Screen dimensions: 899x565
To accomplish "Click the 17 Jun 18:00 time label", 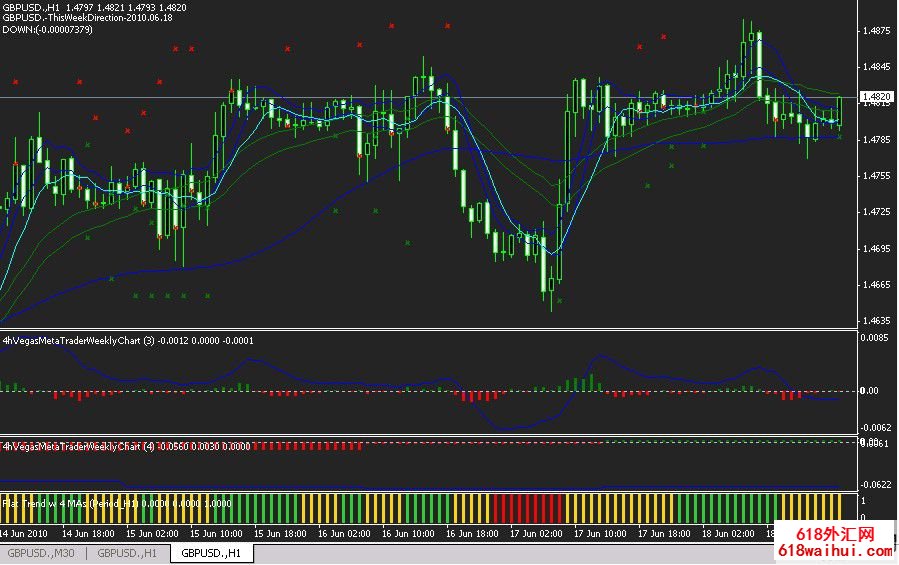I will [x=664, y=533].
